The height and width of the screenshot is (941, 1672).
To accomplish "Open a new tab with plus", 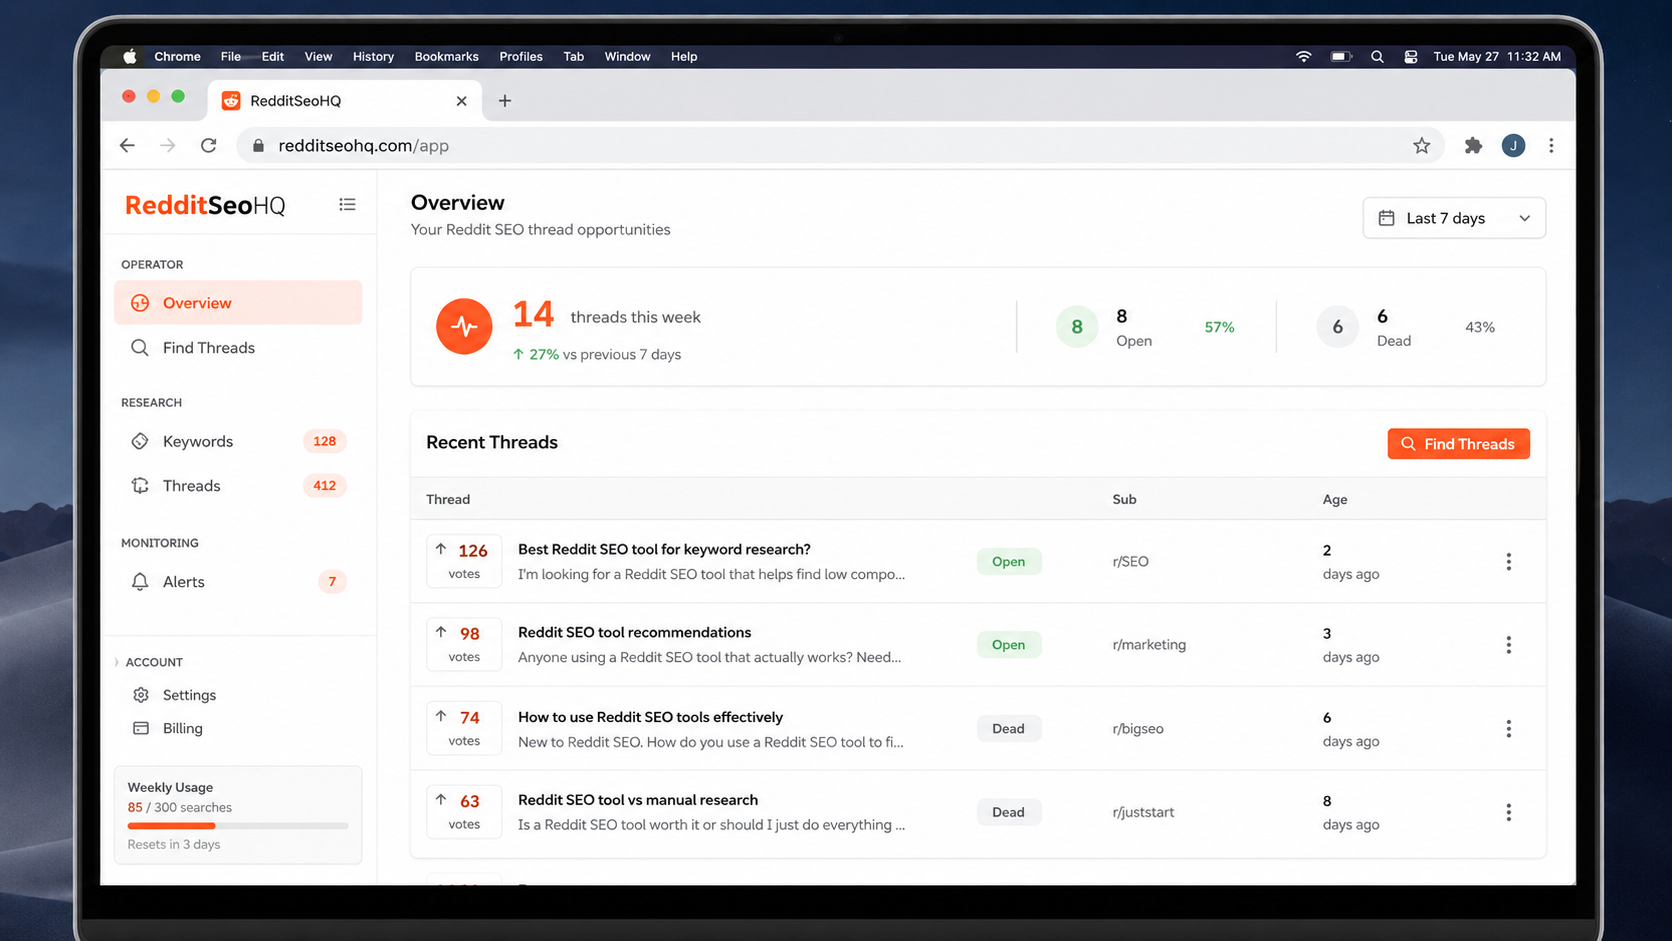I will (505, 101).
